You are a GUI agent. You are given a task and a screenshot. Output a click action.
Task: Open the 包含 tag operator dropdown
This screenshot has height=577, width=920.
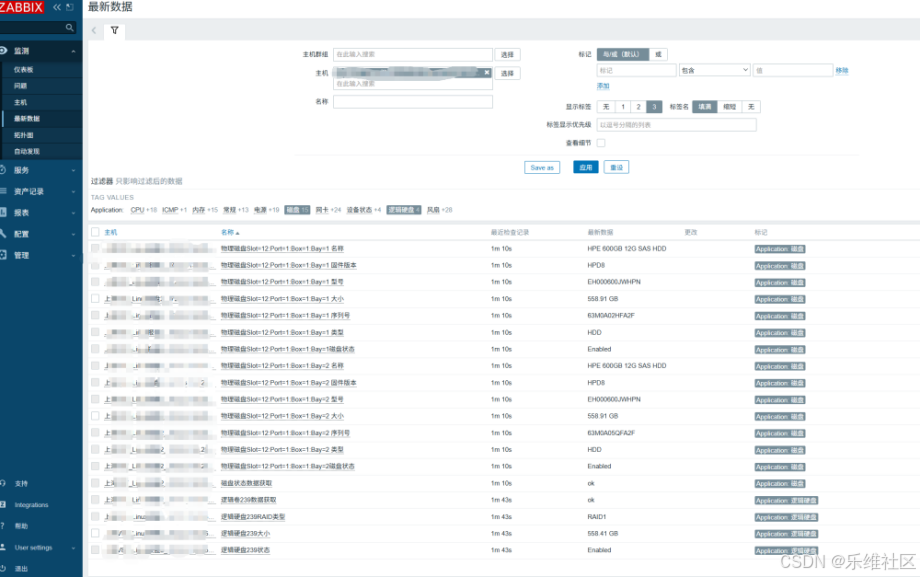click(715, 70)
